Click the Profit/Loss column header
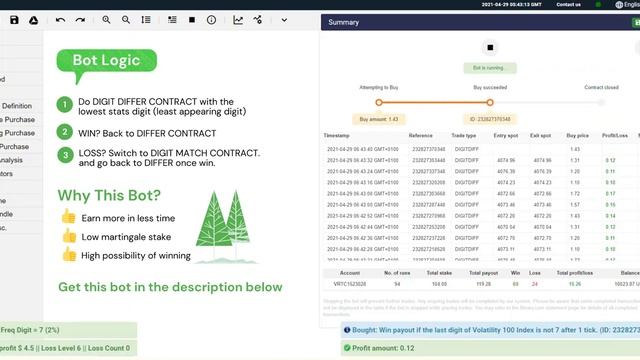Image resolution: width=640 pixels, height=360 pixels. 615,135
